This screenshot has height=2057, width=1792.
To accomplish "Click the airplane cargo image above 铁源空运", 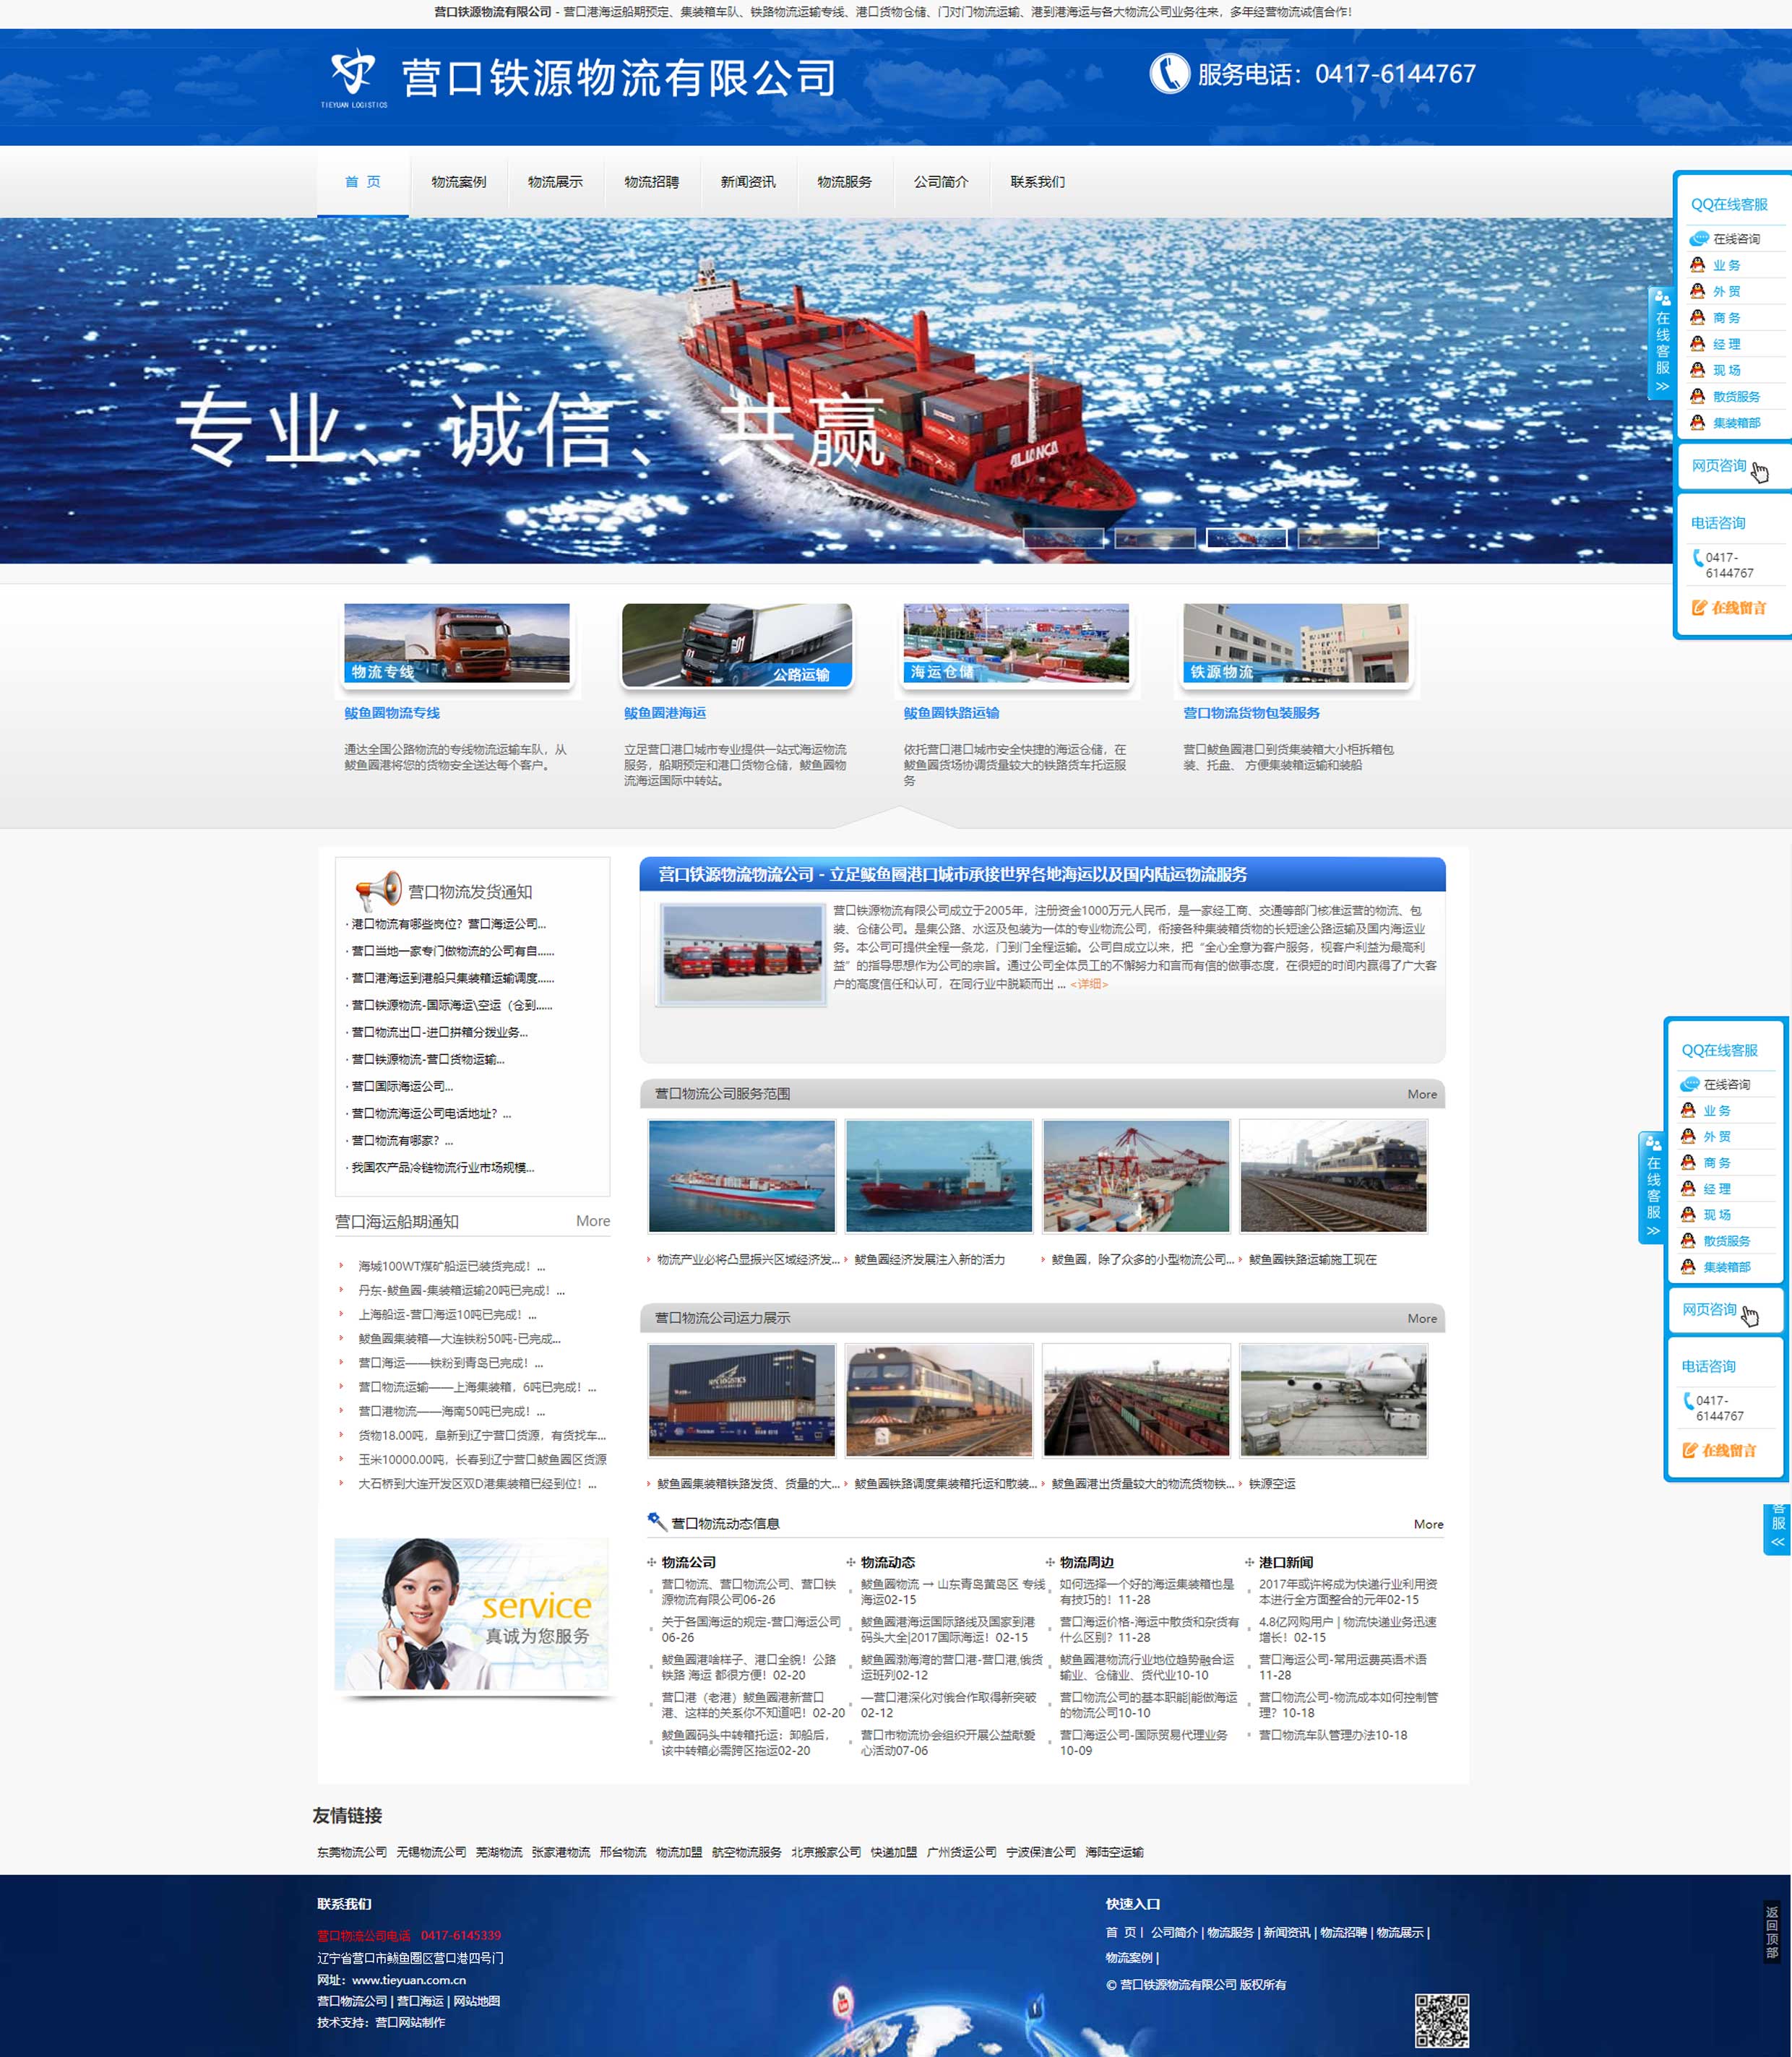I will pyautogui.click(x=1333, y=1400).
